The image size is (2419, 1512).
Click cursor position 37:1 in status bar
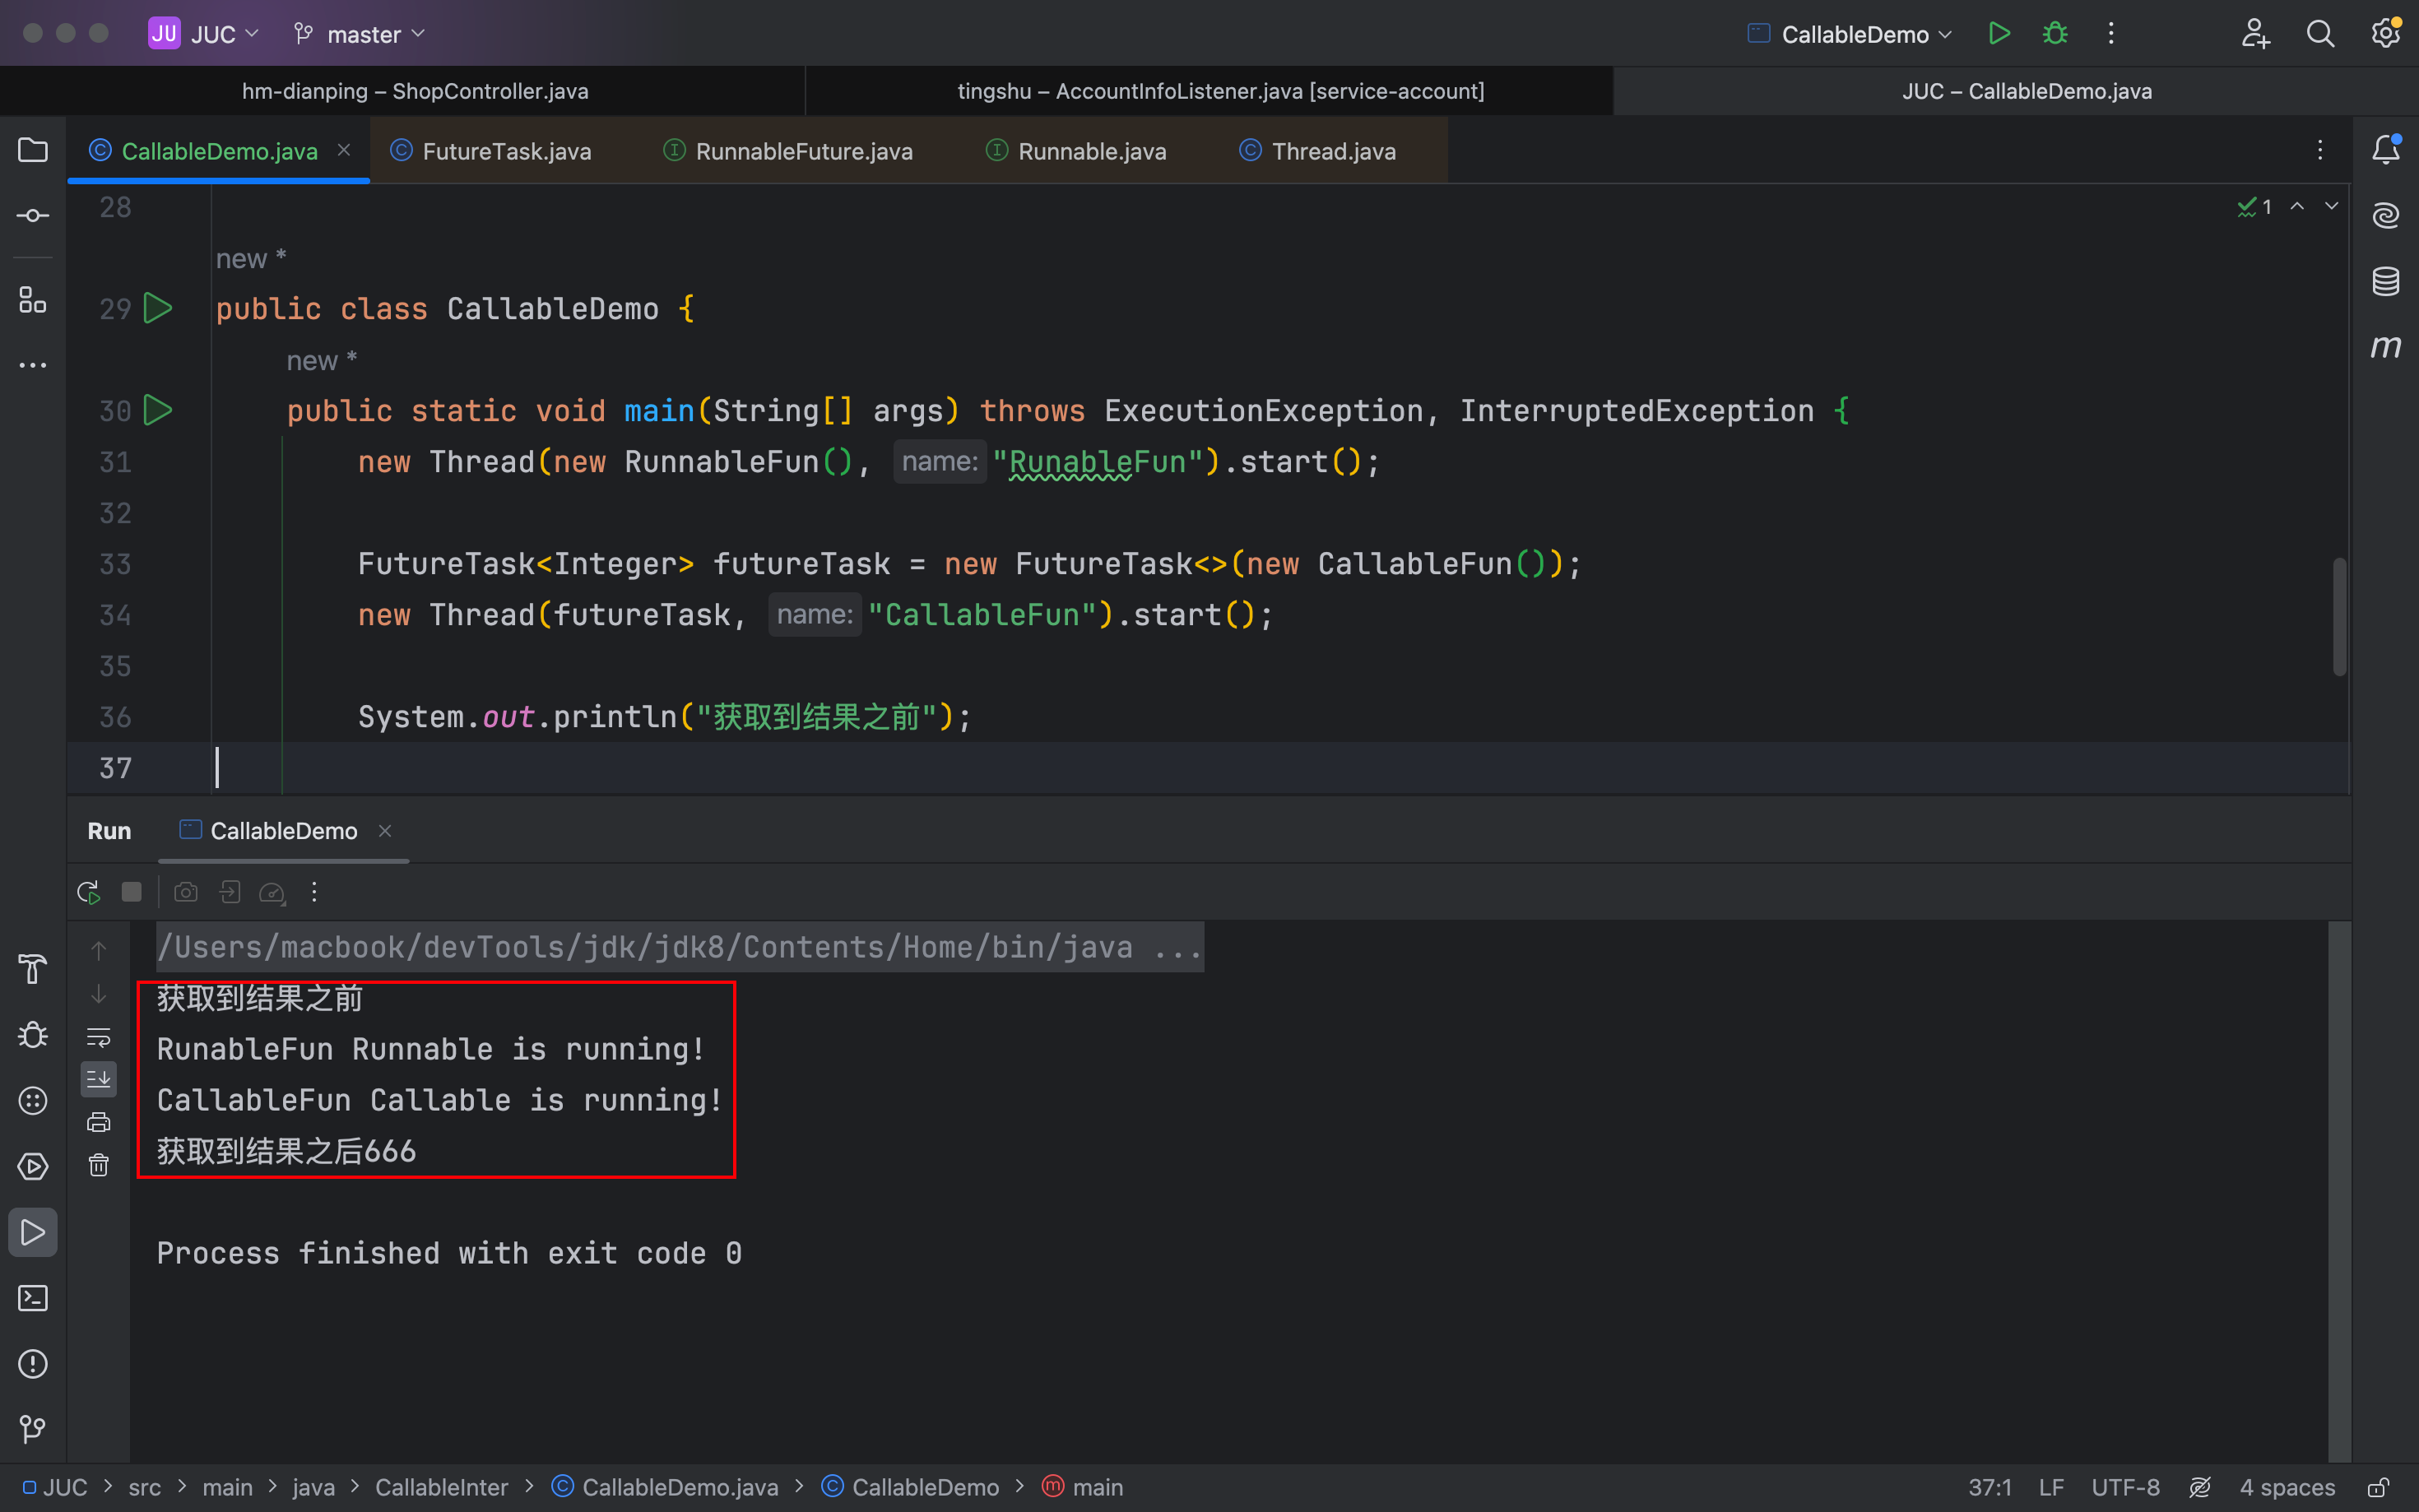point(1990,1487)
